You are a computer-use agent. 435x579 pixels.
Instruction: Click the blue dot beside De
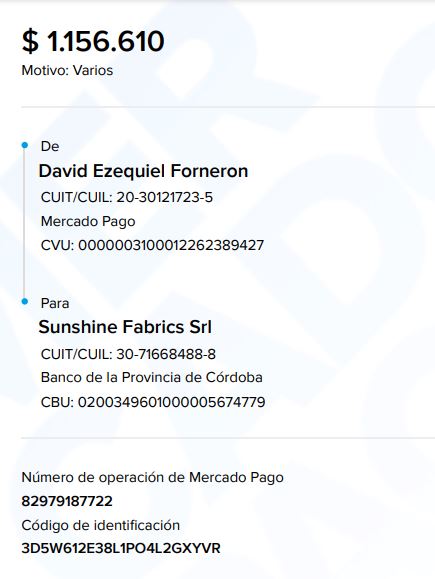coord(25,145)
